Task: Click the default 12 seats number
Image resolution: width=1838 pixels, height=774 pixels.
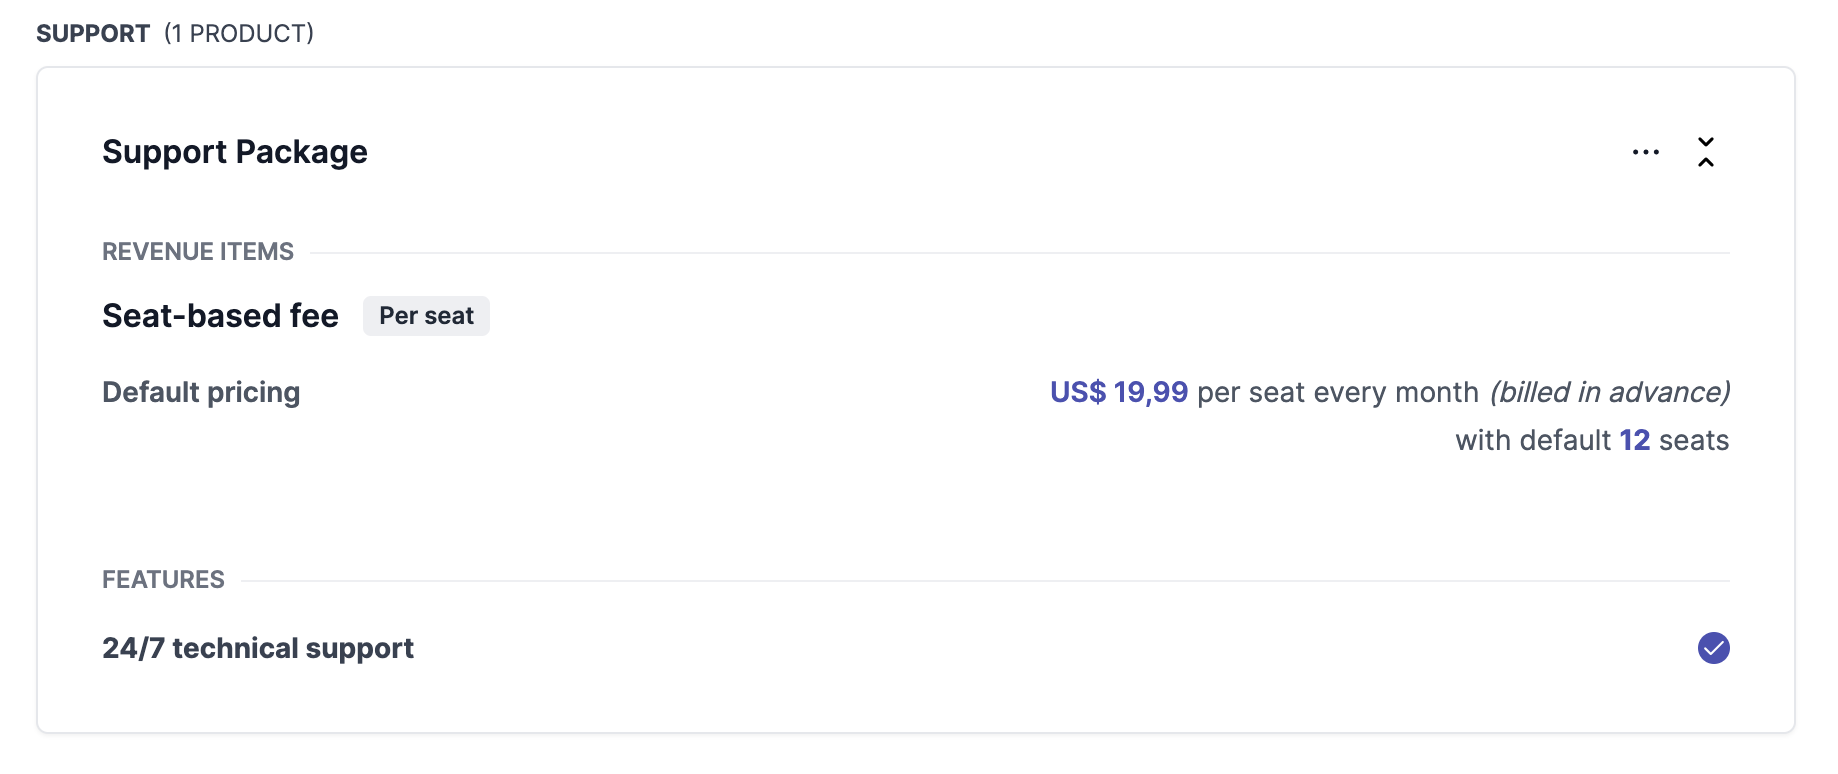Action: tap(1634, 440)
